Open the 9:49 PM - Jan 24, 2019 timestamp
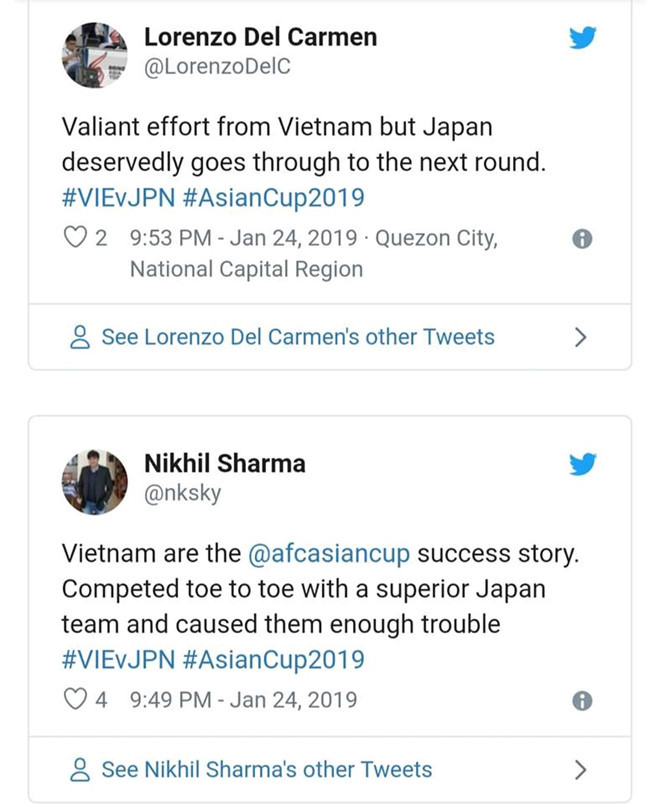Viewport: 660px width, 805px height. pyautogui.click(x=243, y=699)
